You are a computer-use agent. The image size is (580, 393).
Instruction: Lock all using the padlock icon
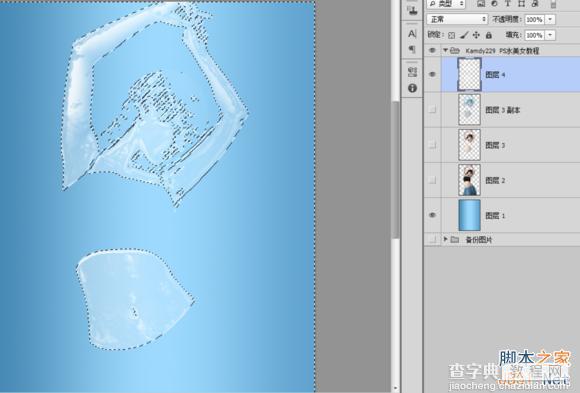tap(489, 35)
